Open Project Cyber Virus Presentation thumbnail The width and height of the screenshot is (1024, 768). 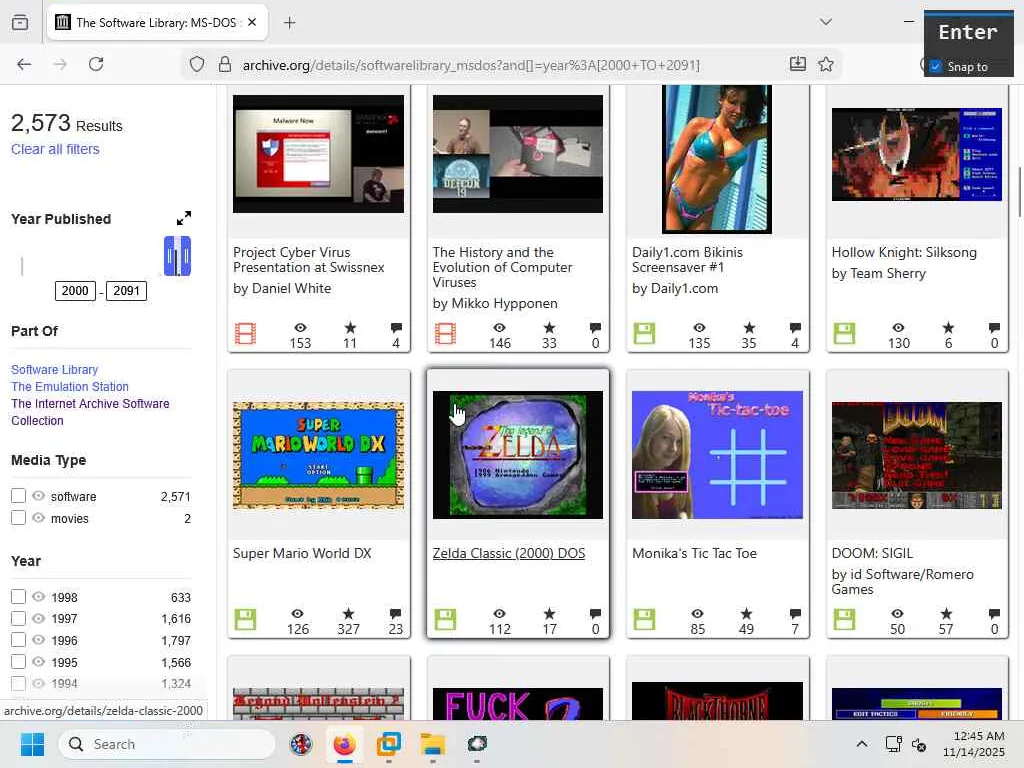pyautogui.click(x=319, y=154)
